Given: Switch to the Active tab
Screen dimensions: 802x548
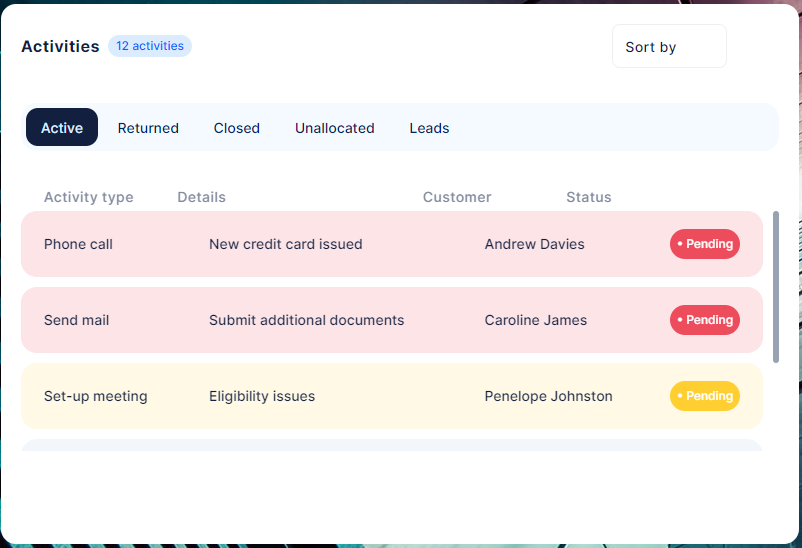Looking at the screenshot, I should [62, 128].
